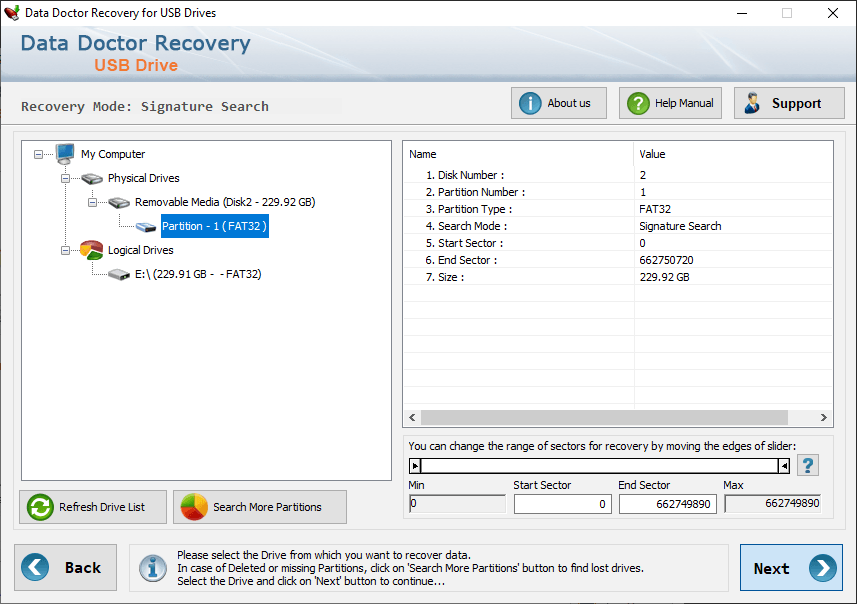This screenshot has height=604, width=857.
Task: Click the value '229.92 GB' in Size row
Action: [665, 277]
